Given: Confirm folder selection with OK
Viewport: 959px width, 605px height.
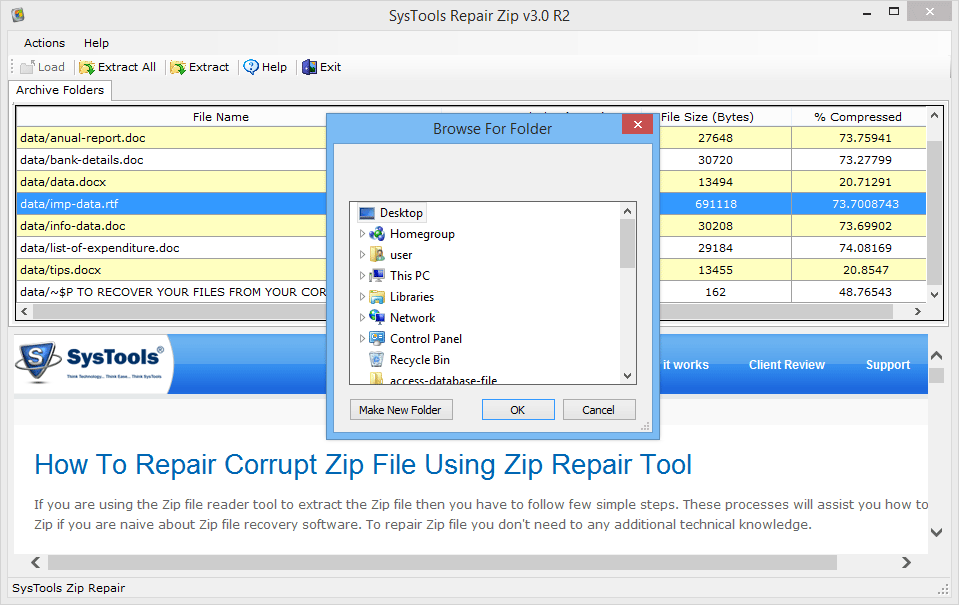Looking at the screenshot, I should pyautogui.click(x=517, y=410).
